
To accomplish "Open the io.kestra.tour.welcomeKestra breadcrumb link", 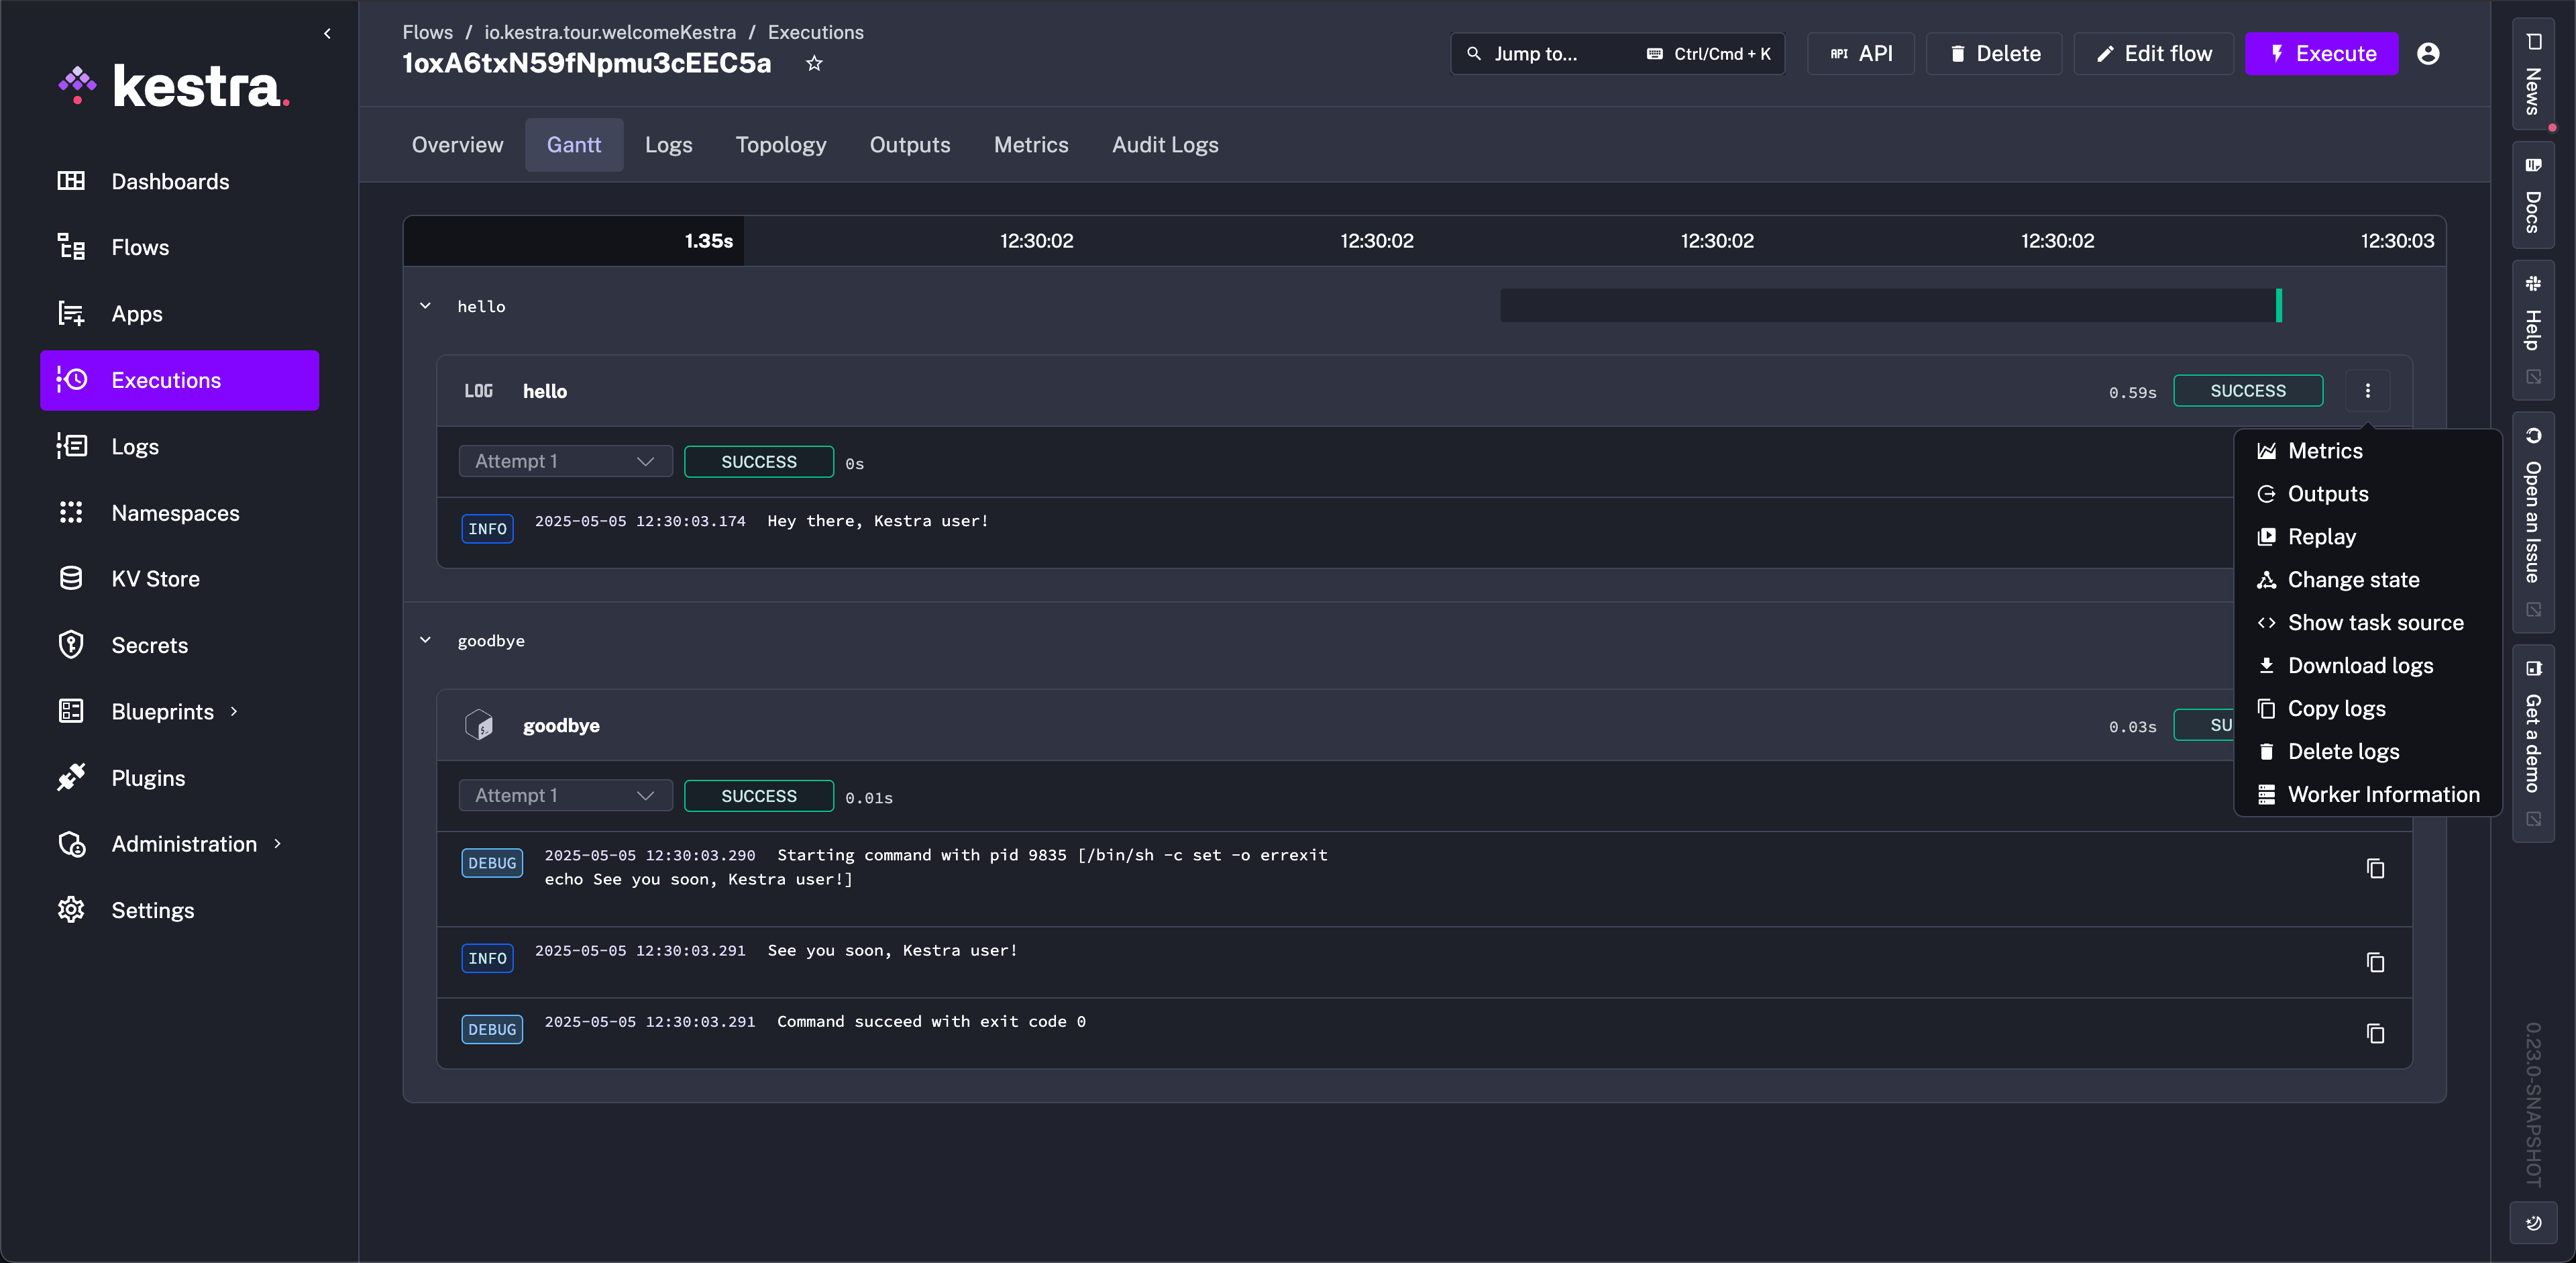I will [610, 32].
